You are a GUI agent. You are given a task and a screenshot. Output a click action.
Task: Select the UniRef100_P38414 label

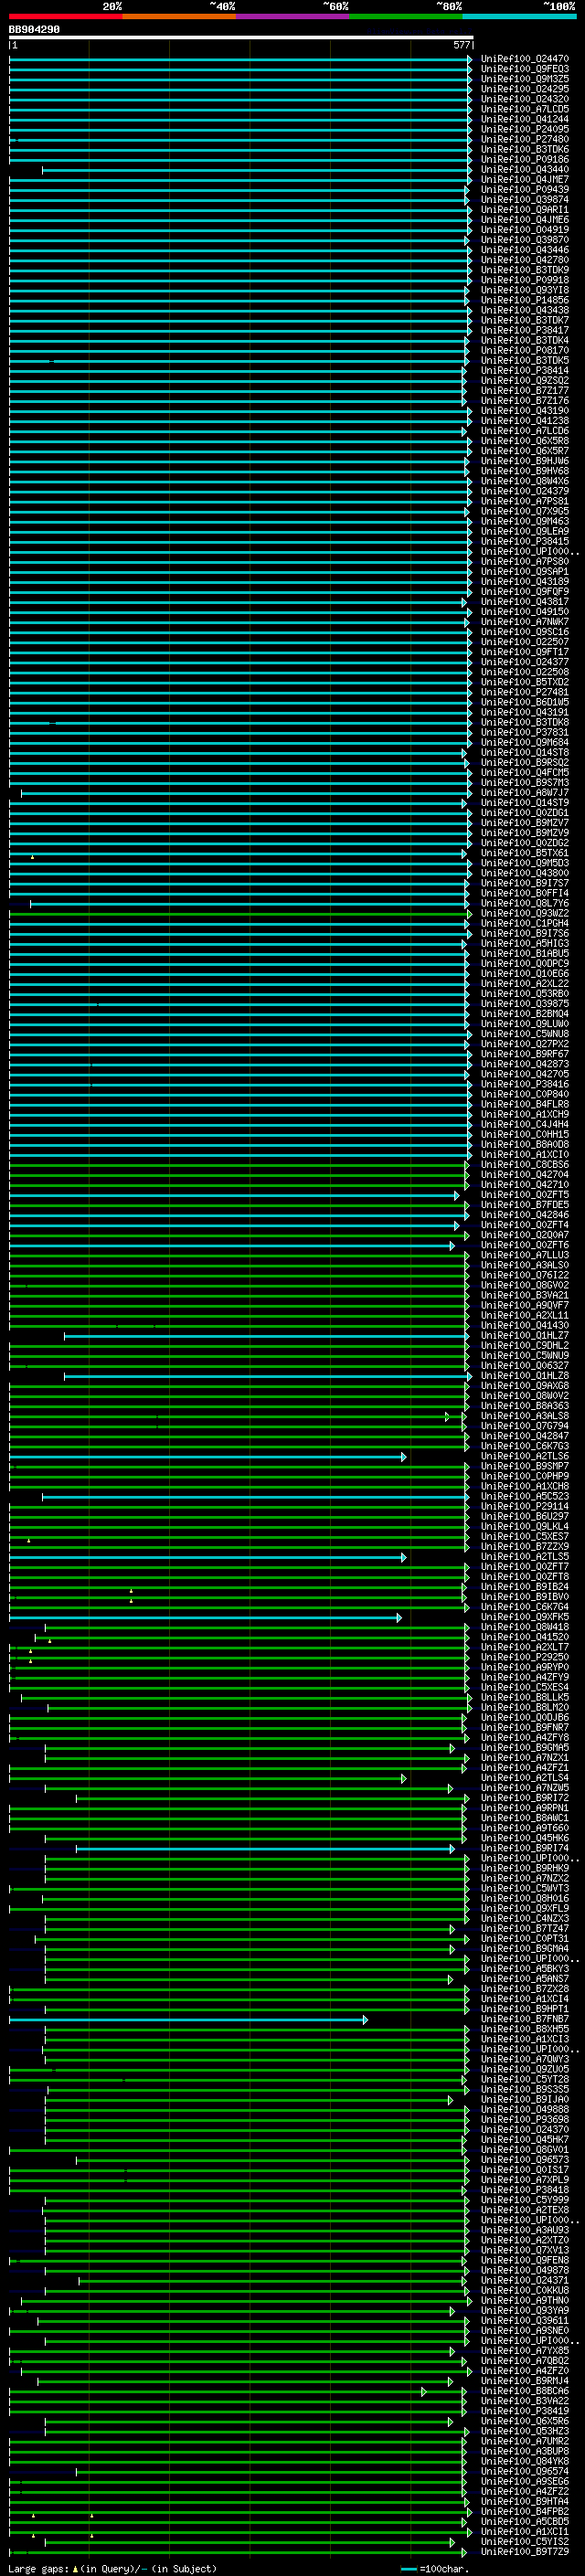pyautogui.click(x=525, y=370)
